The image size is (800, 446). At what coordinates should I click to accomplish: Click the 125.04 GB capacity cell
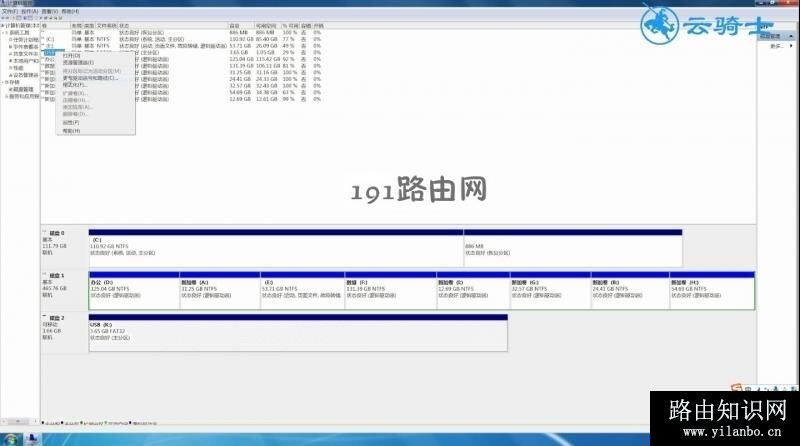[x=241, y=59]
